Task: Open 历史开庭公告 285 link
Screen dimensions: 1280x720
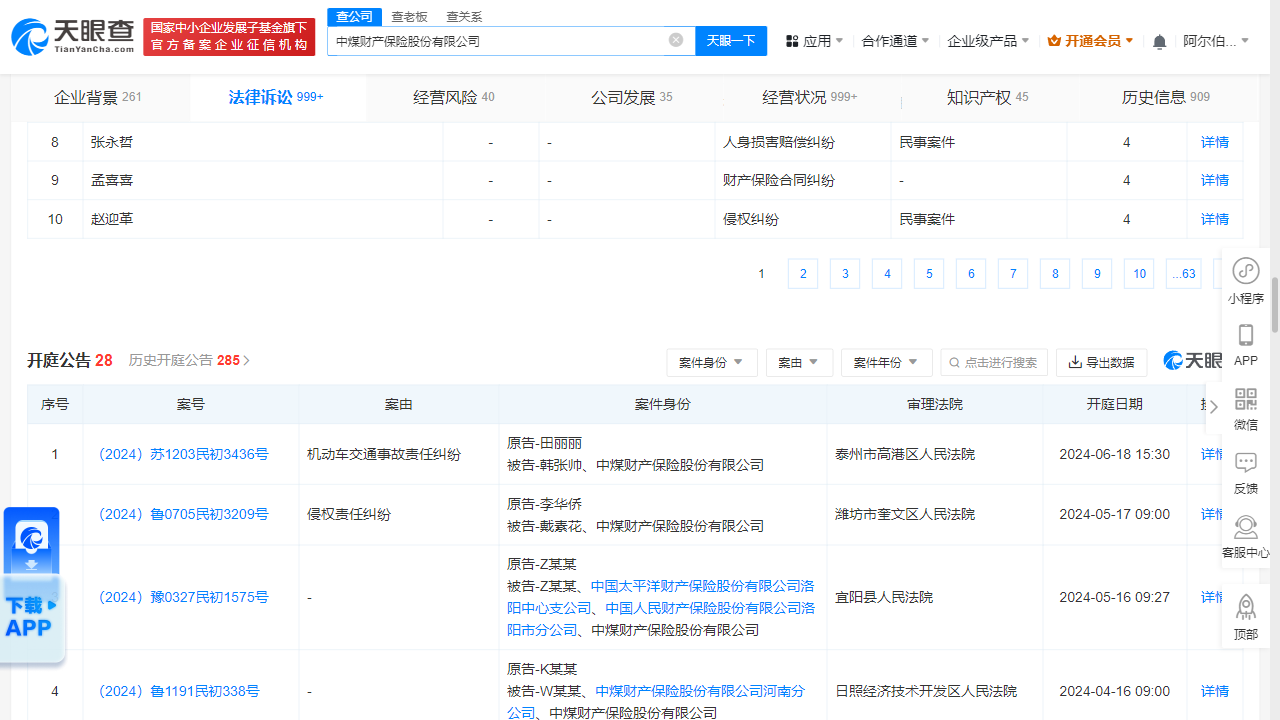Action: point(188,361)
